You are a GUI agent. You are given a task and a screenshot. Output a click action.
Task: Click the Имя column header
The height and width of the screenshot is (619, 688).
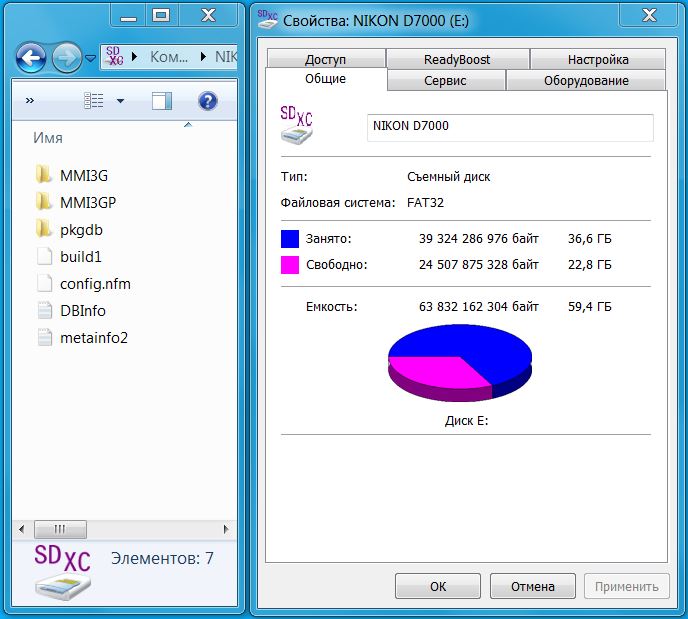coord(50,137)
